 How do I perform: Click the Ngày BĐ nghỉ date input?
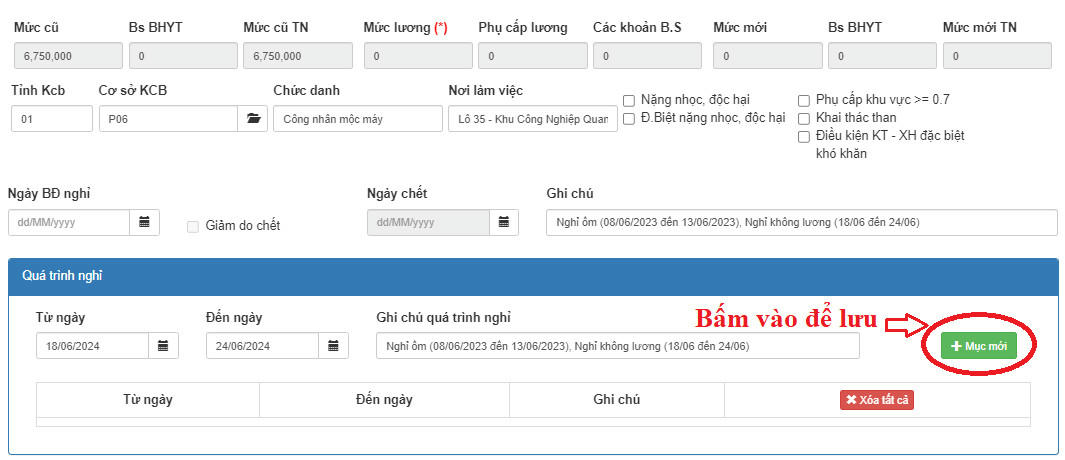69,222
